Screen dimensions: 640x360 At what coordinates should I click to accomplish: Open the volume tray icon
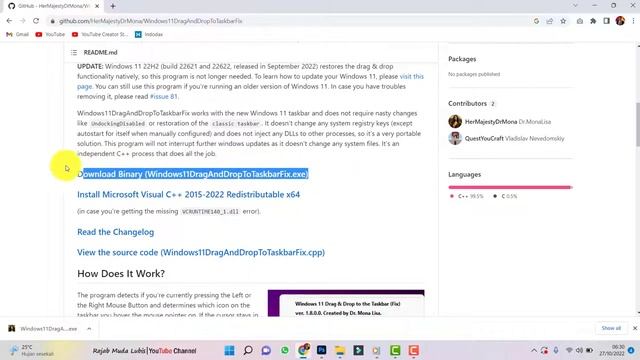pos(579,350)
